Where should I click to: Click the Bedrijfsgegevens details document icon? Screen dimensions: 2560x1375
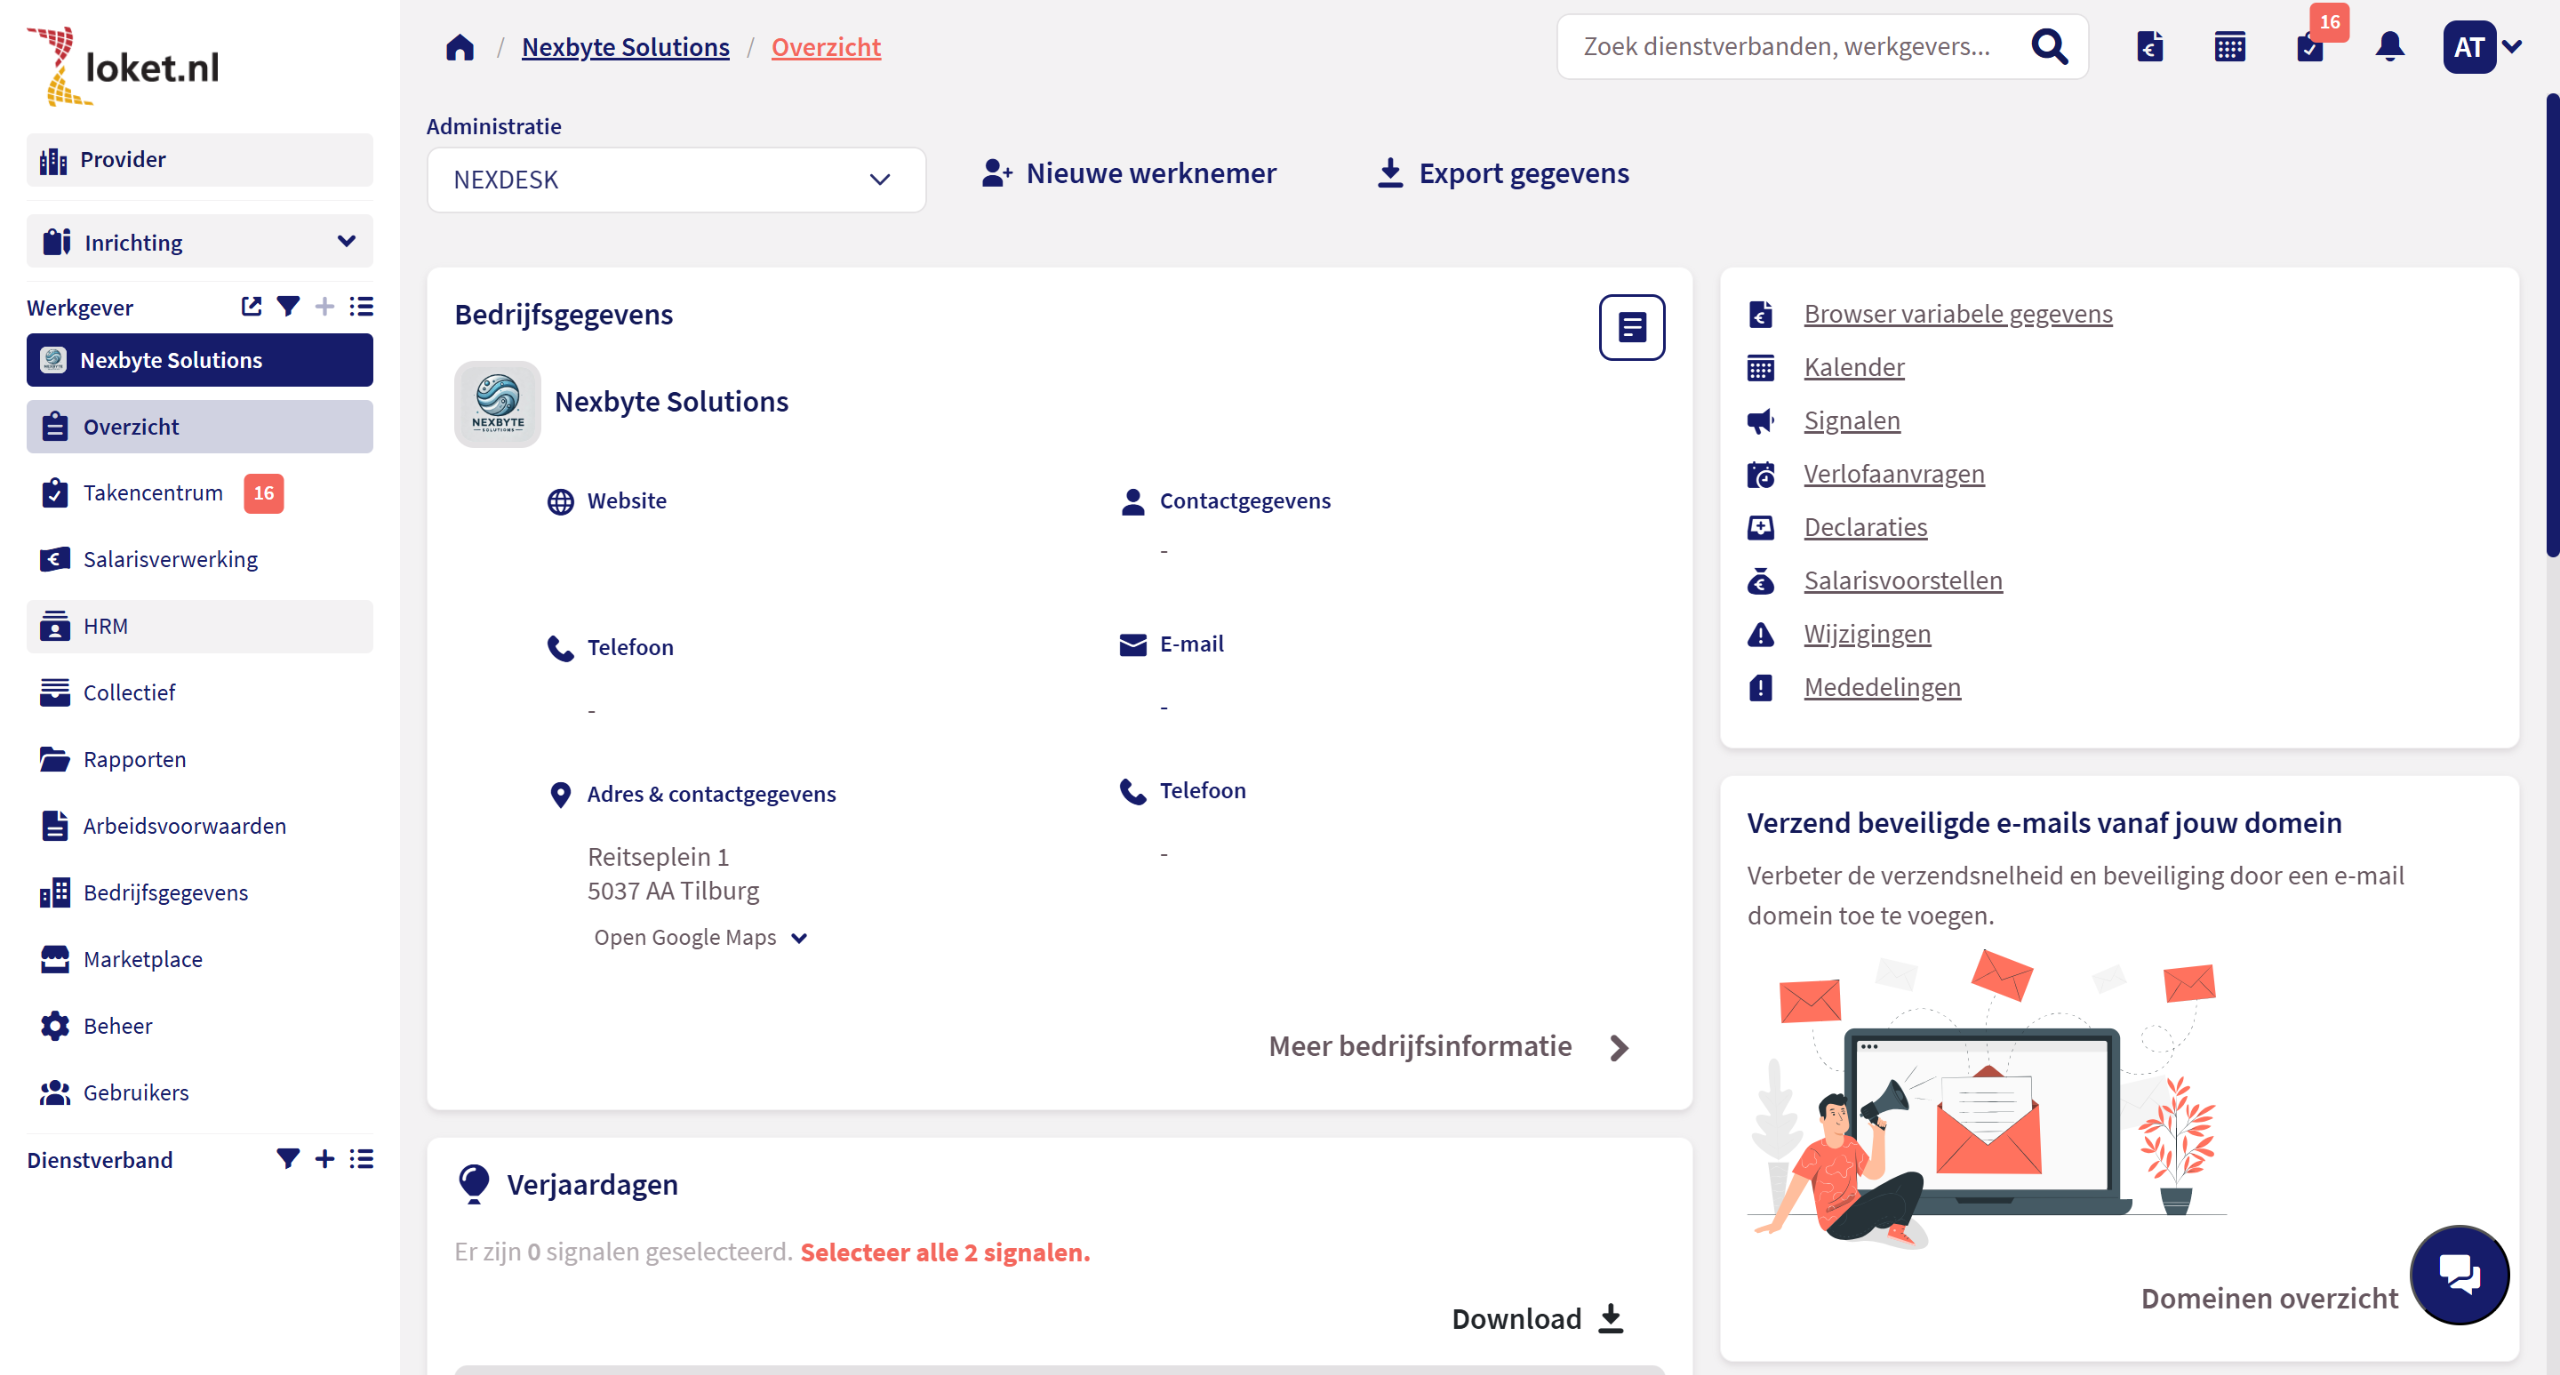1631,327
